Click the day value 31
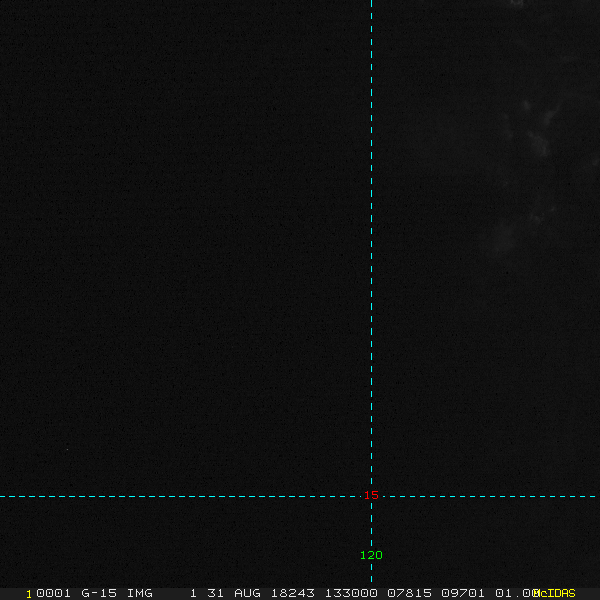This screenshot has width=600, height=600. pyautogui.click(x=215, y=593)
